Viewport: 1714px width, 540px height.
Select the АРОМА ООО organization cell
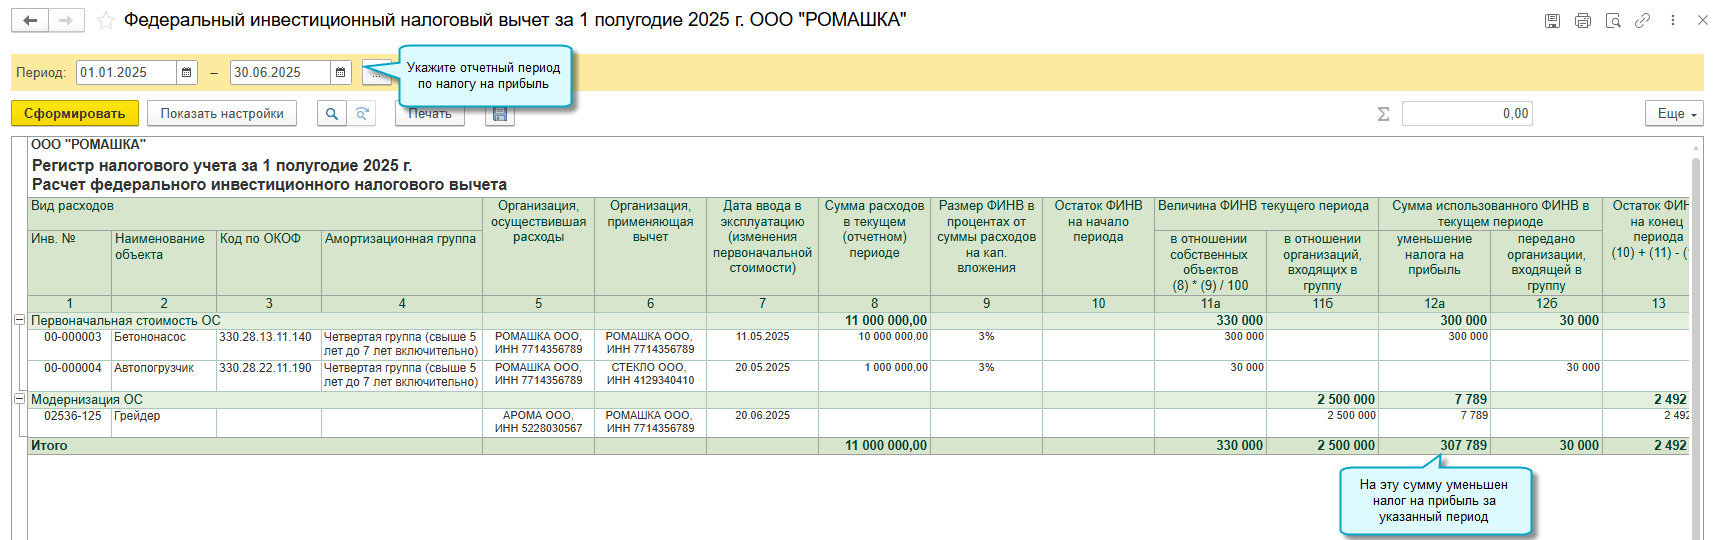pos(538,422)
